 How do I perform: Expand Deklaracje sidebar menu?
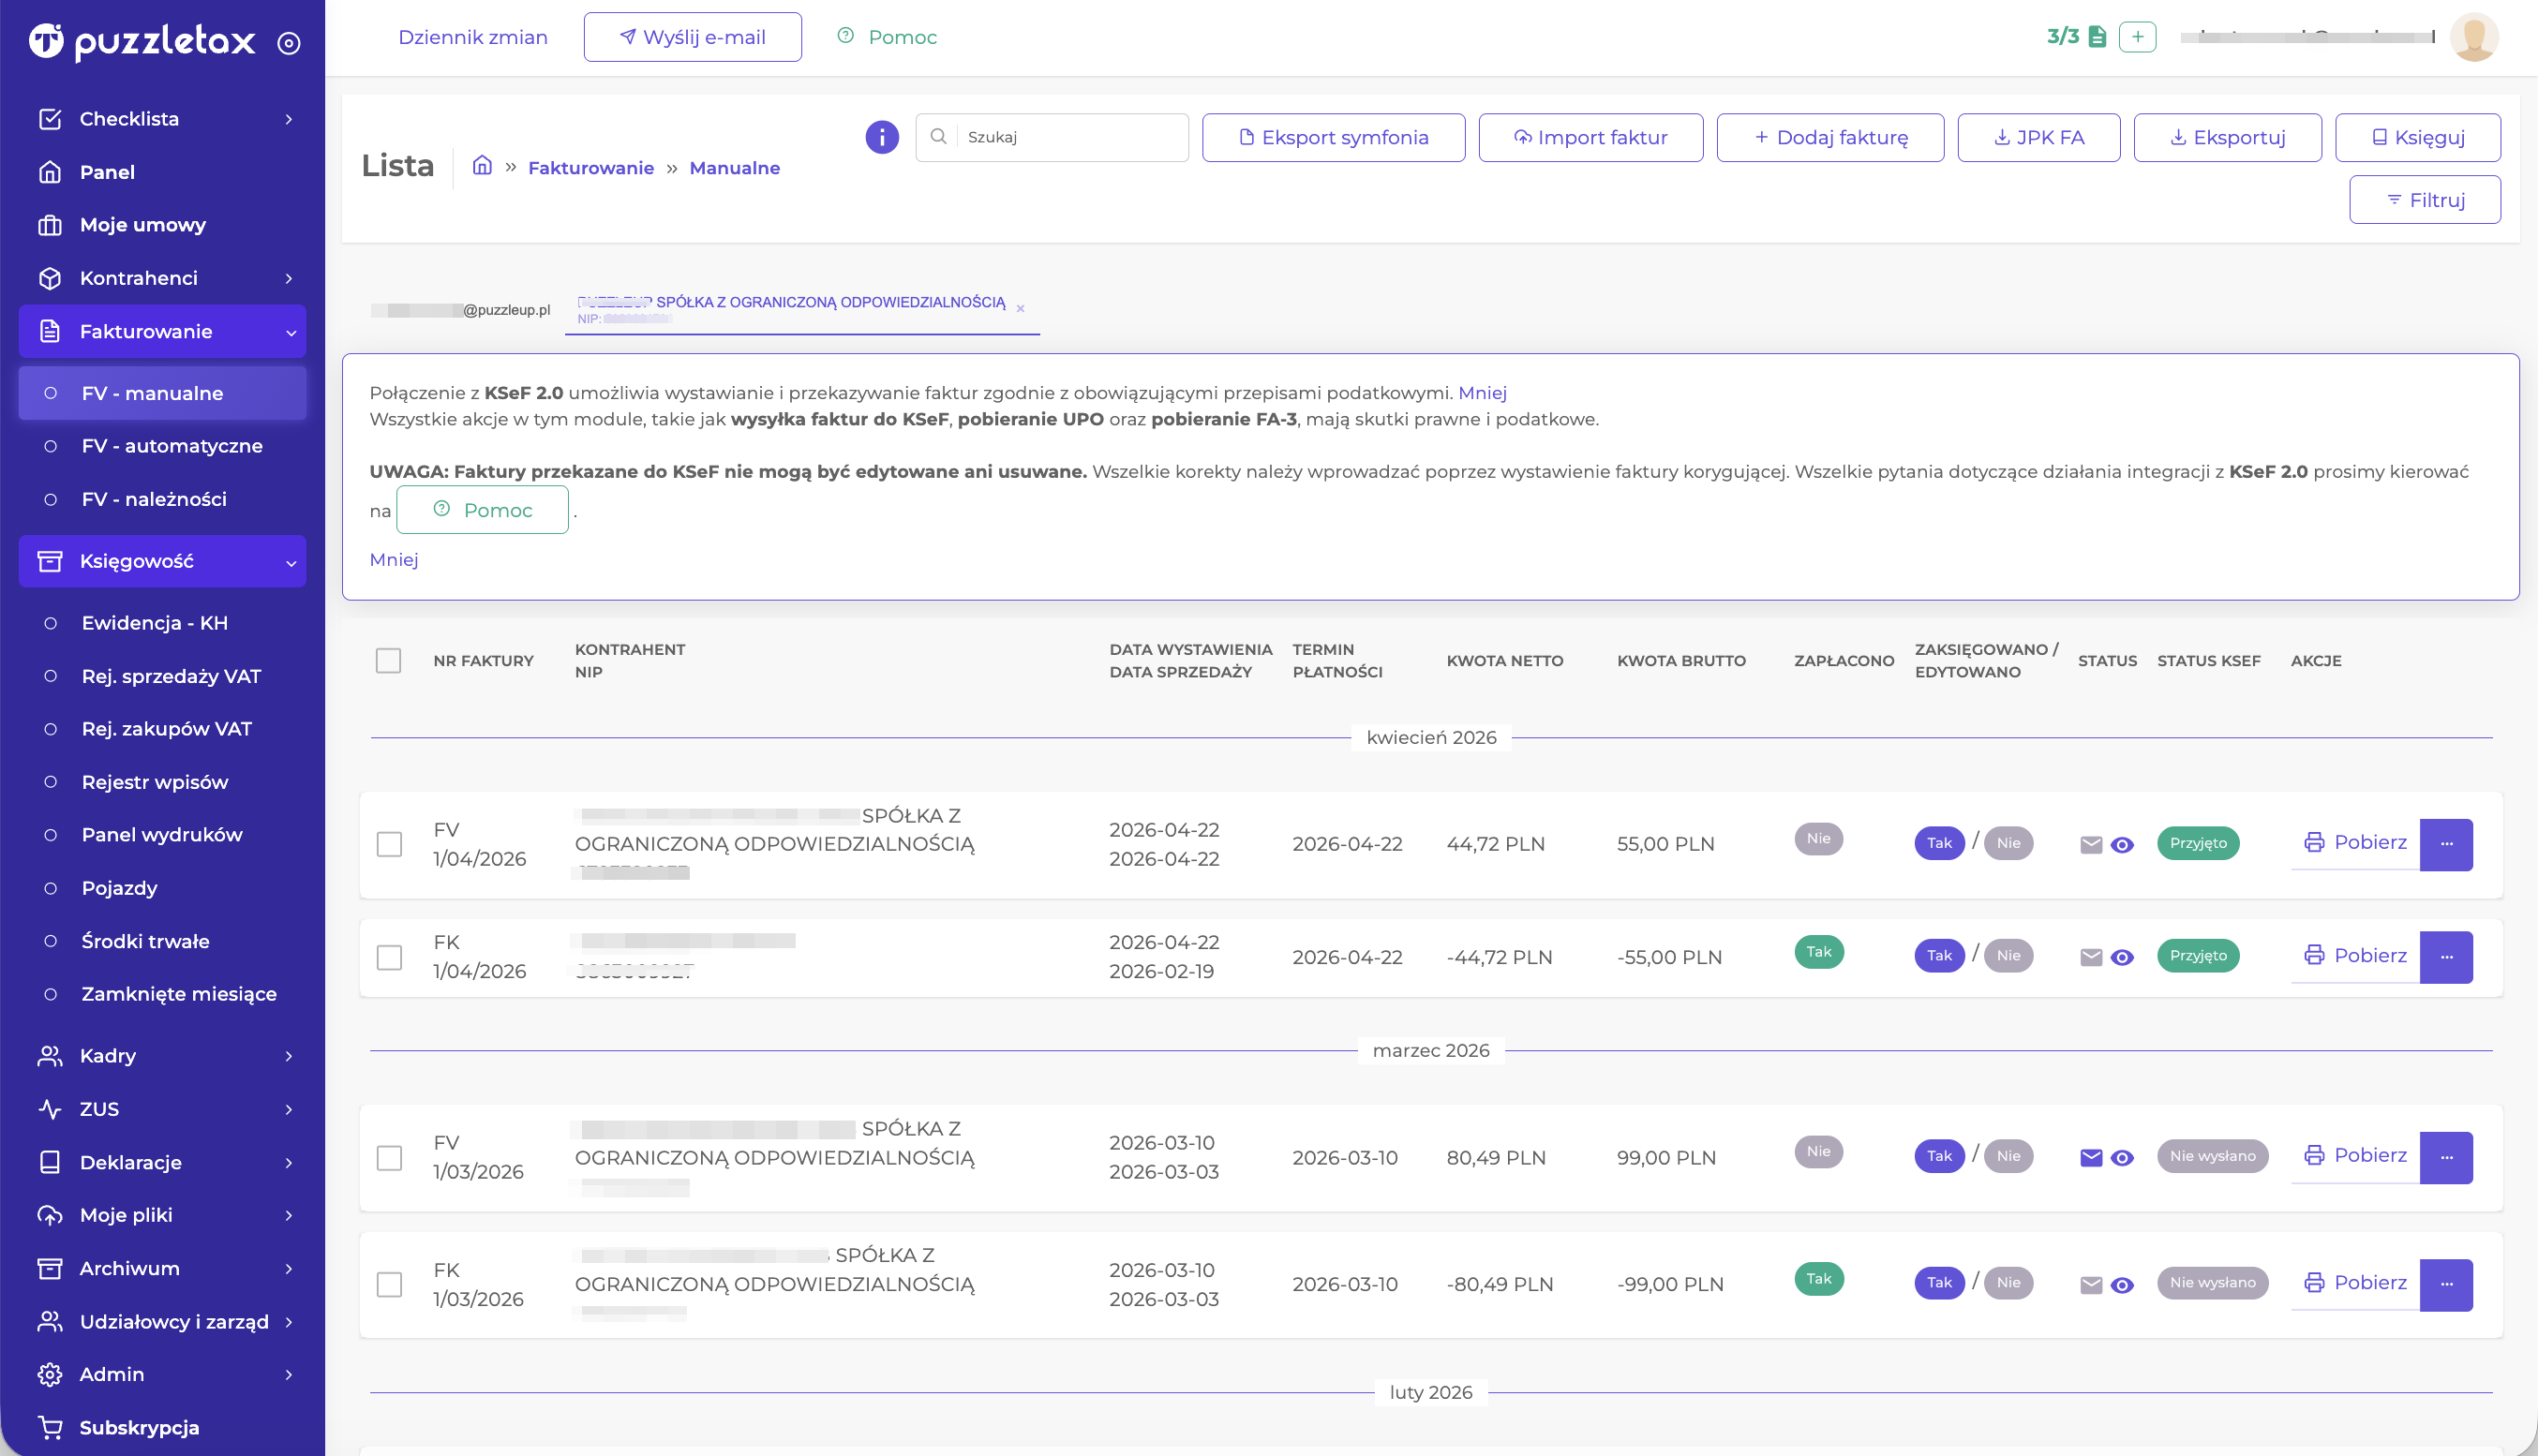[x=162, y=1162]
